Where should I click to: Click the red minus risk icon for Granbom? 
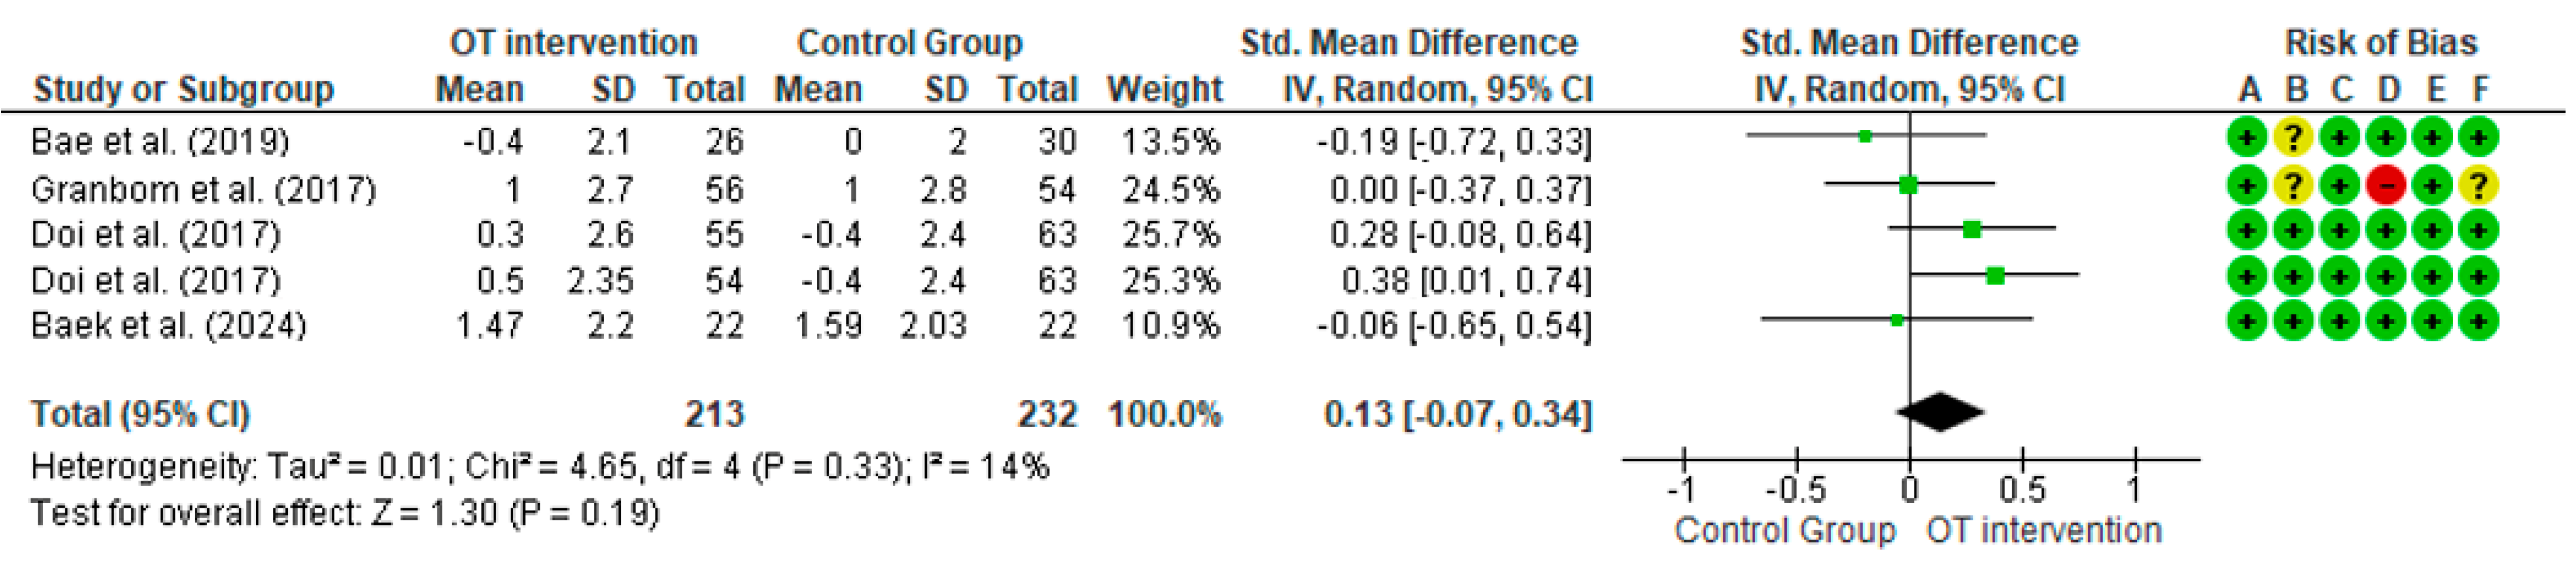click(x=2387, y=185)
